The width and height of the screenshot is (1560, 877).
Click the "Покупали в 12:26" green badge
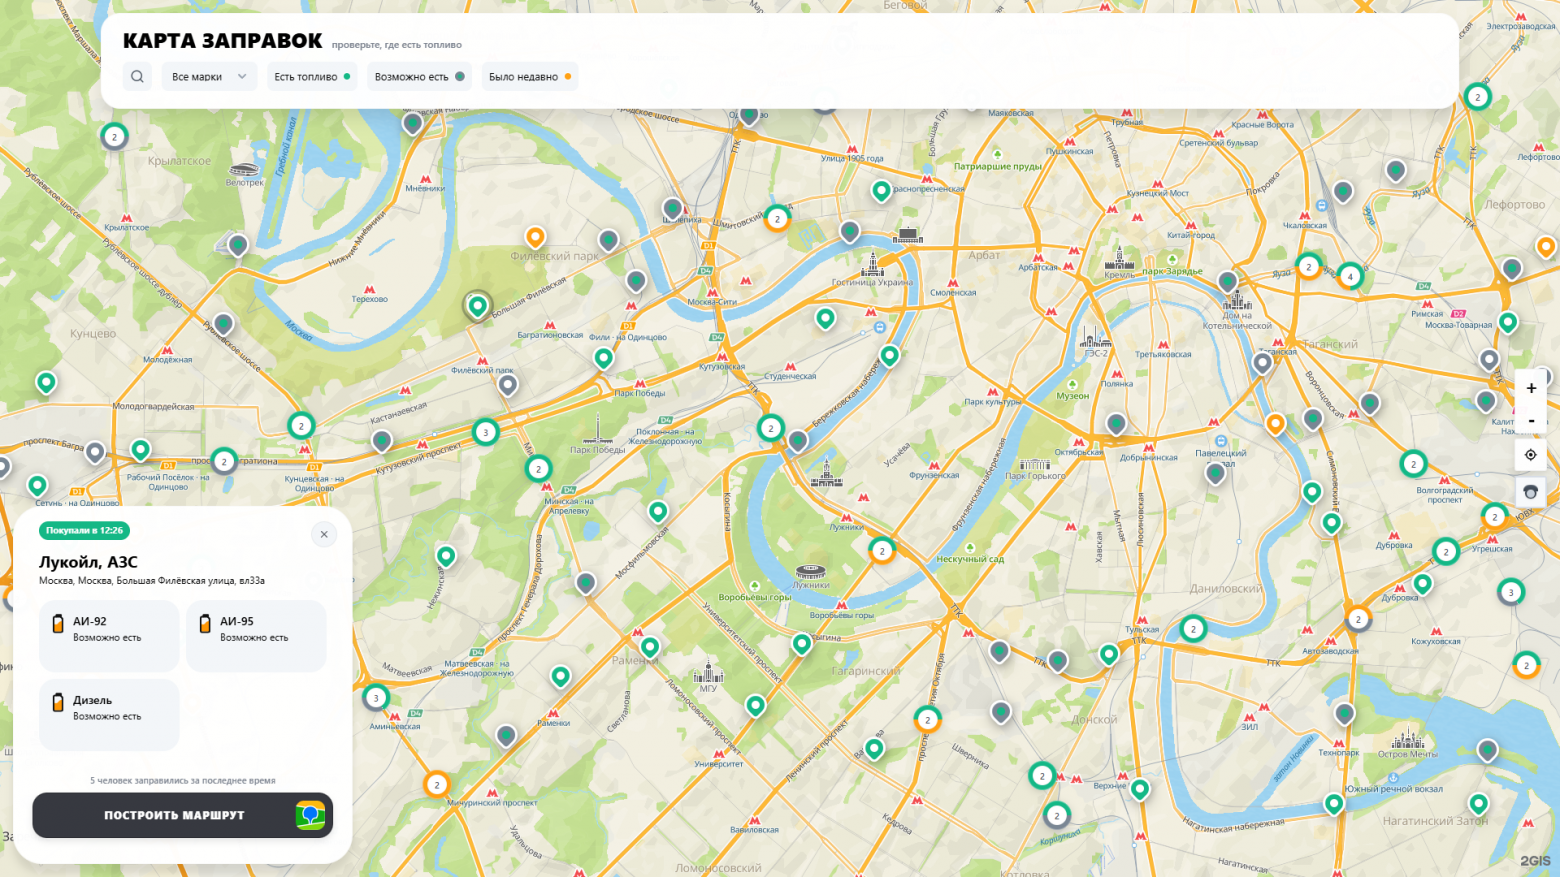pos(84,531)
